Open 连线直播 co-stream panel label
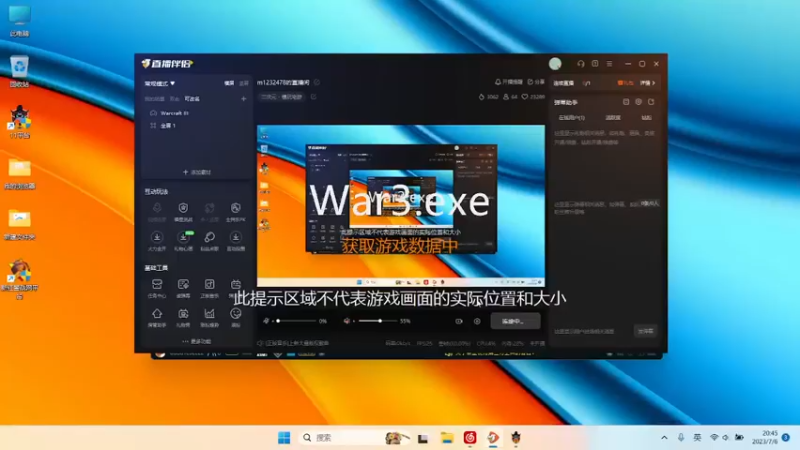Image resolution: width=800 pixels, height=450 pixels. [564, 83]
